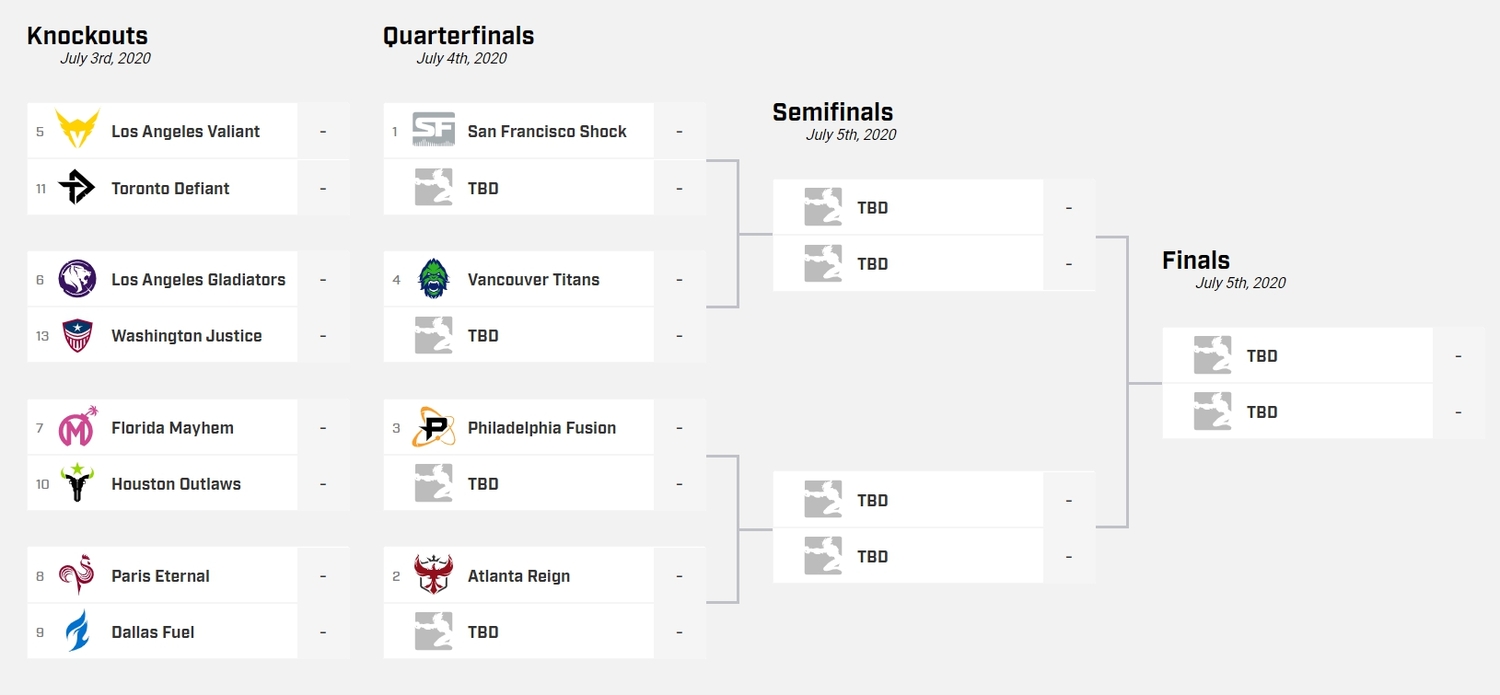Select the Los Angeles Gladiators lion logo
1500x695 pixels.
pyautogui.click(x=77, y=280)
